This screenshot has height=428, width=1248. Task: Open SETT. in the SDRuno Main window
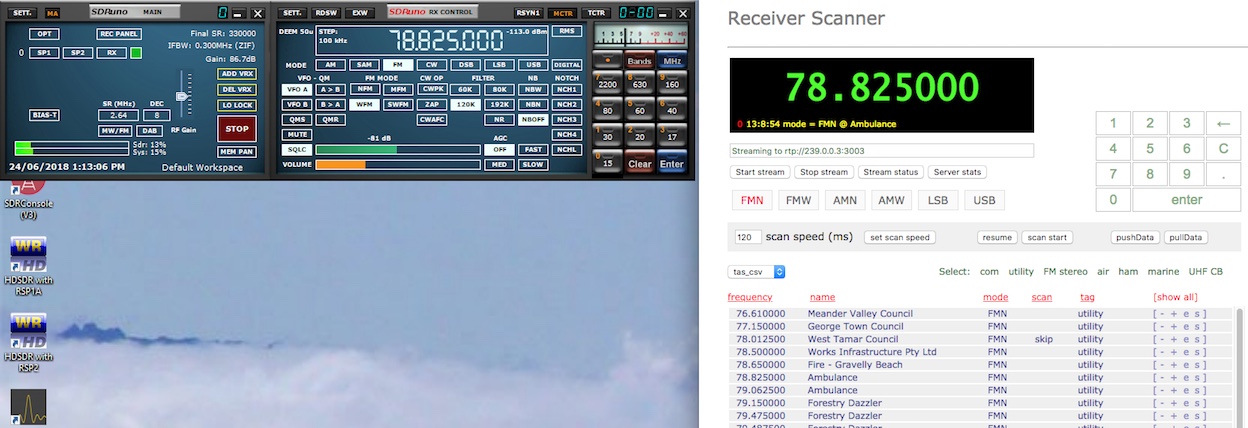(20, 13)
